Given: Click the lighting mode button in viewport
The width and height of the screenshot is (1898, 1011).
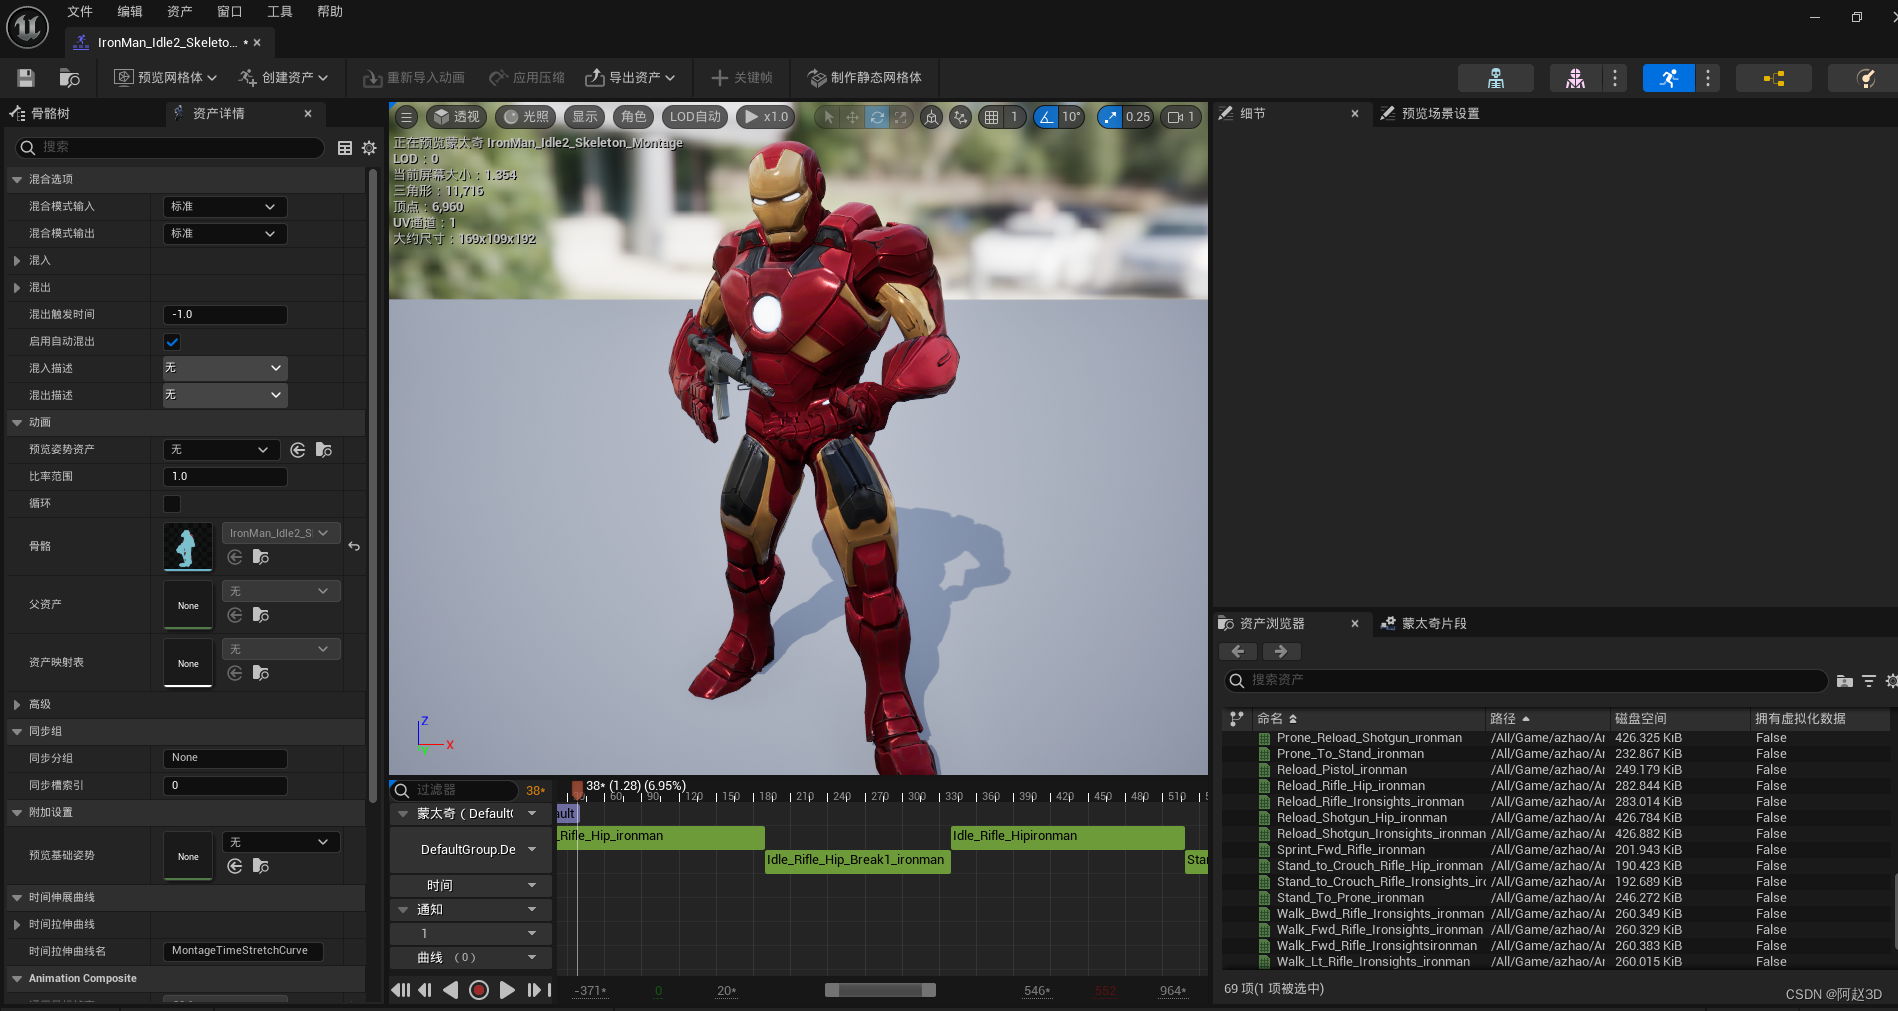Looking at the screenshot, I should tap(526, 117).
